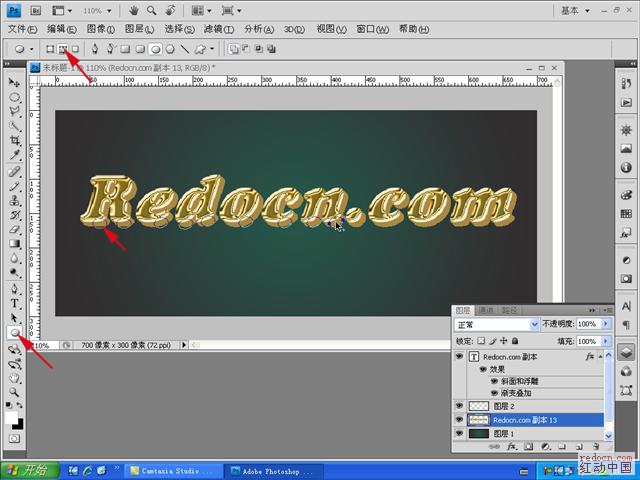Open the blend mode dropdown showing 正常
Viewport: 640px width, 480px height.
[x=497, y=324]
